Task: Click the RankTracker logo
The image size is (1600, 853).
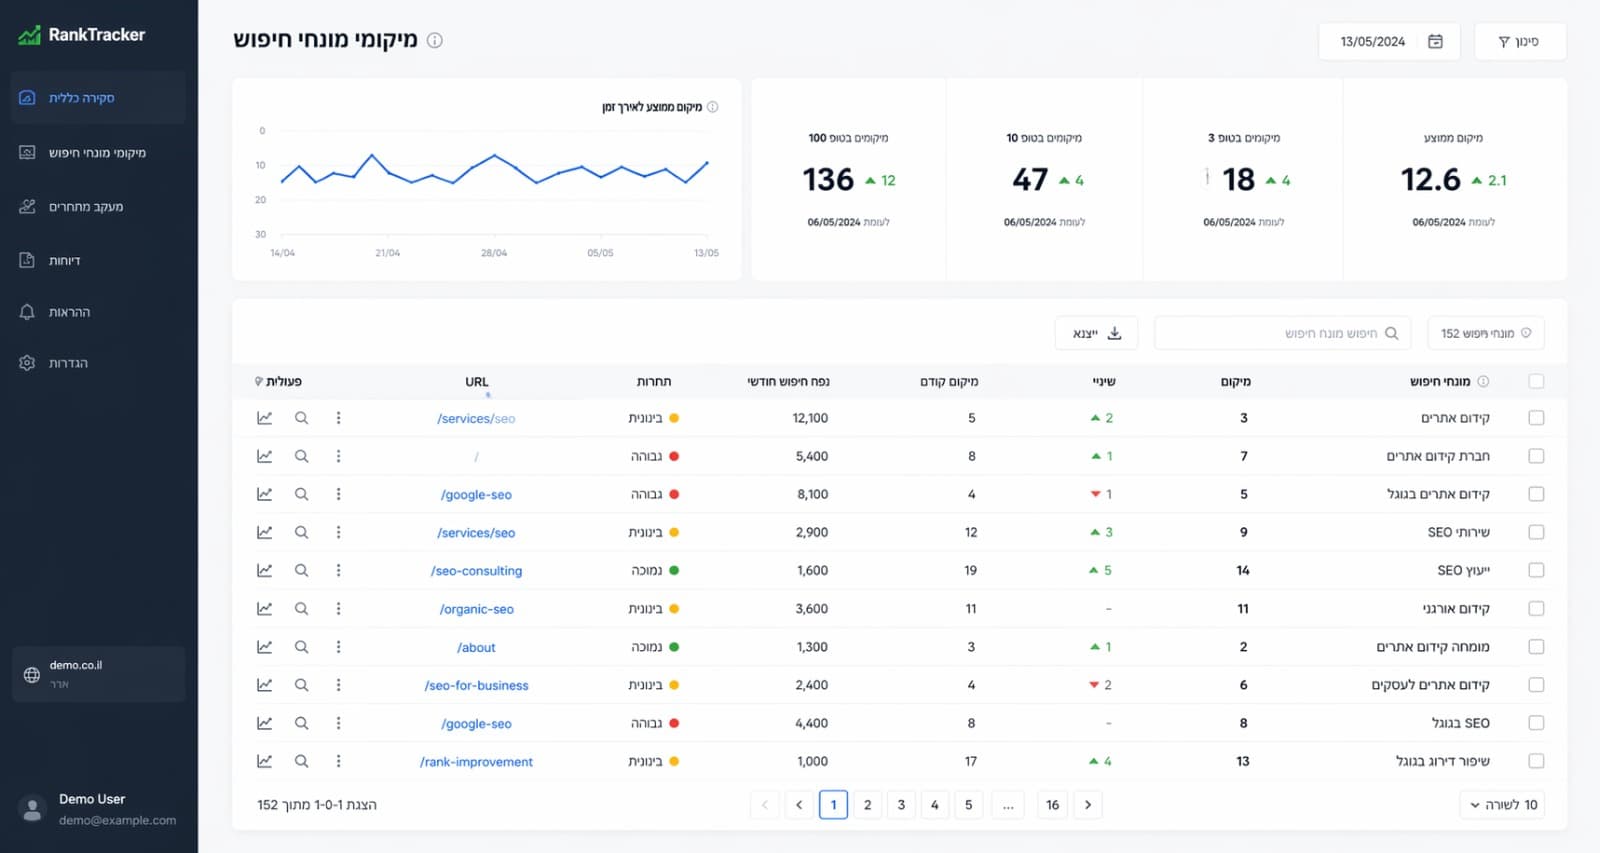Action: [82, 35]
